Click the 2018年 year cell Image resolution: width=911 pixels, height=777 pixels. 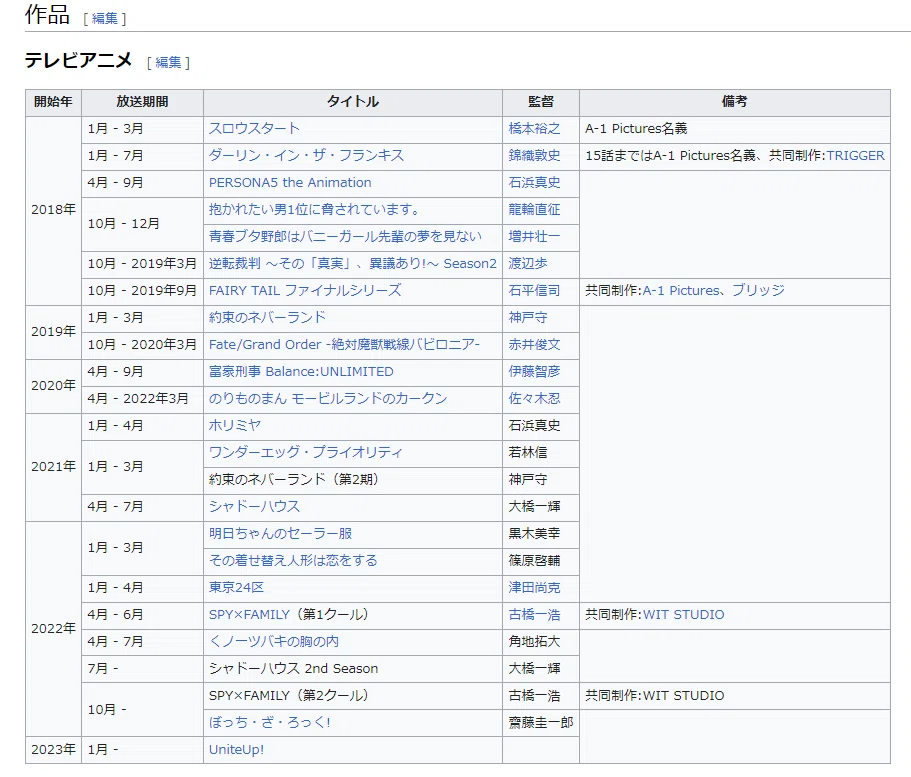(53, 210)
